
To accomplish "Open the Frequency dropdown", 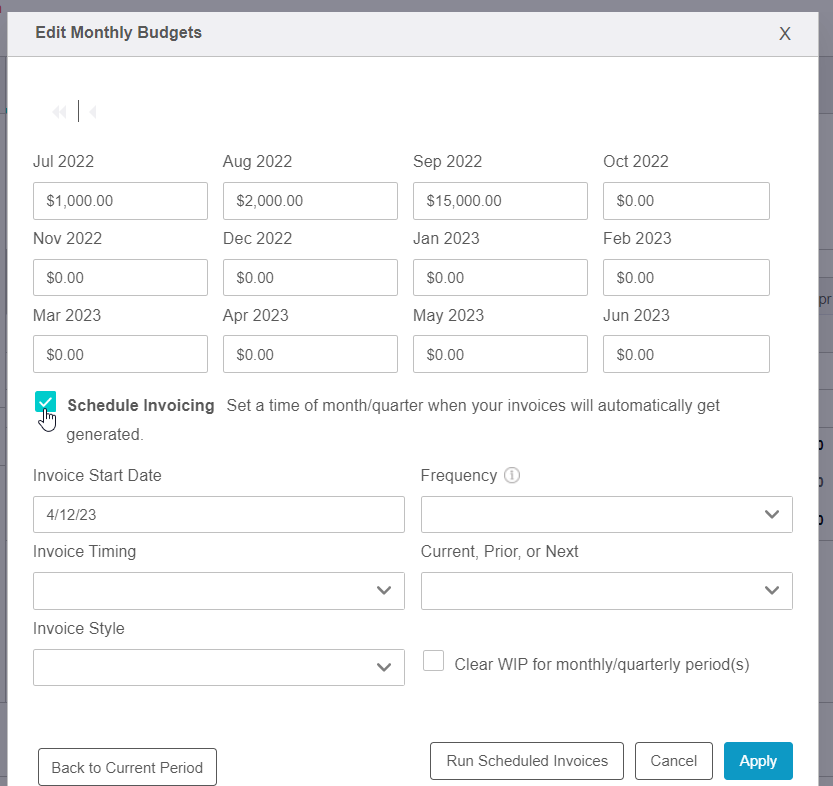I will 606,514.
